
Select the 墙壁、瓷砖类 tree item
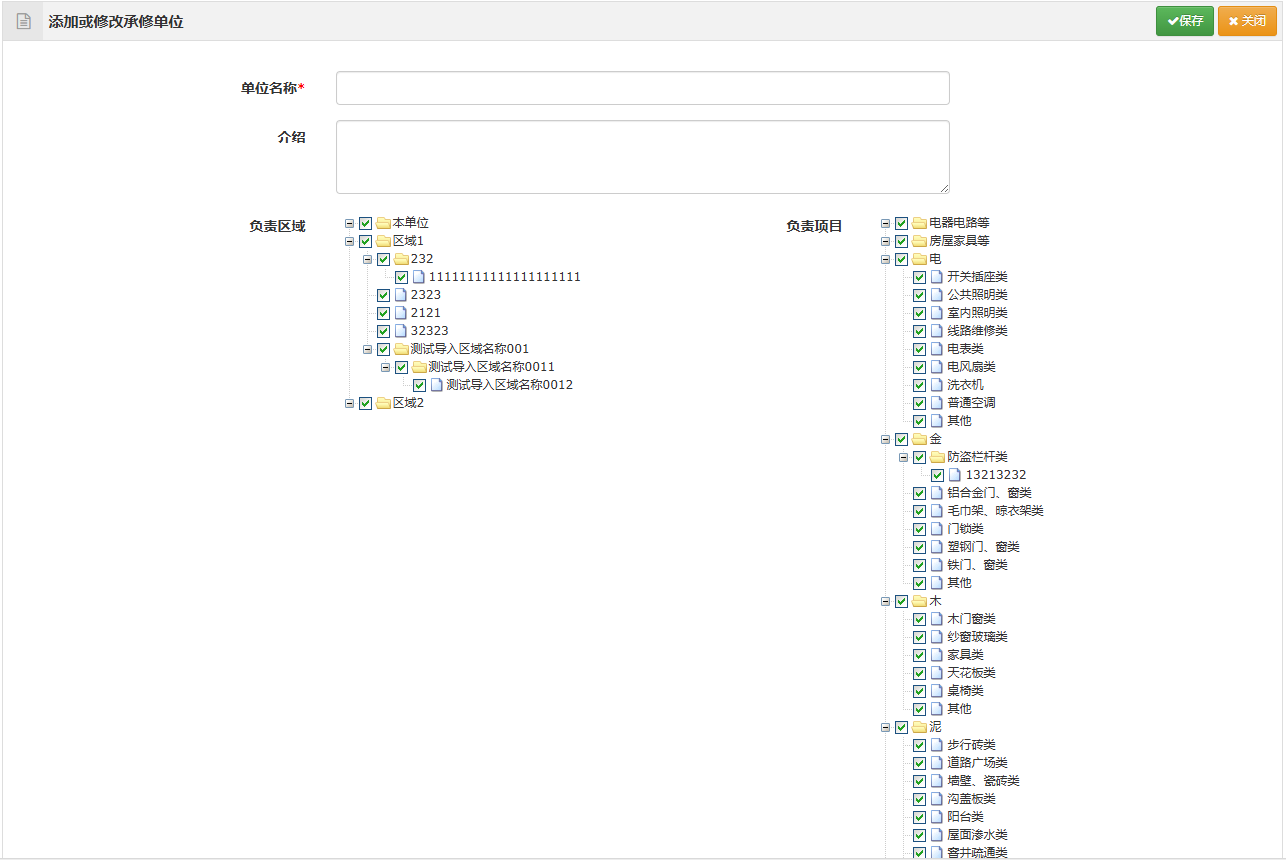pos(983,781)
